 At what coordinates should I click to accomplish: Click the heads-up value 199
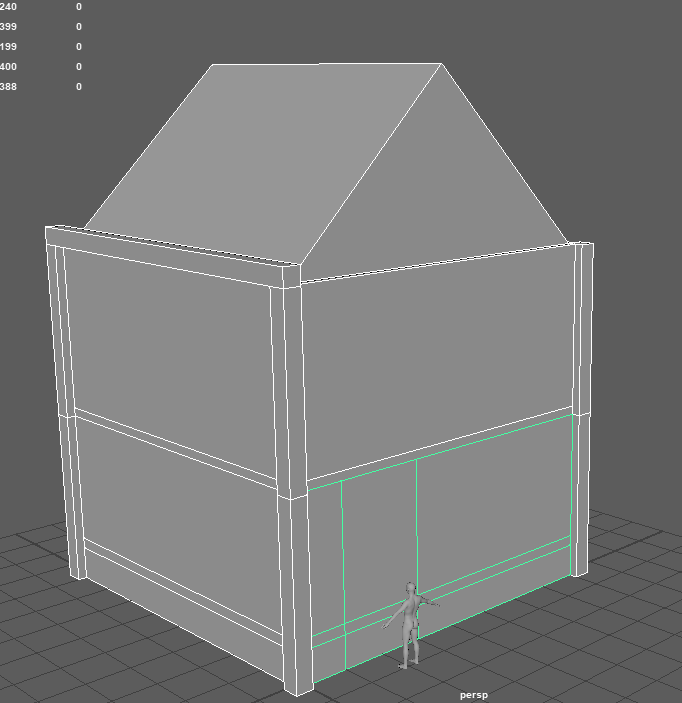[x=8, y=47]
